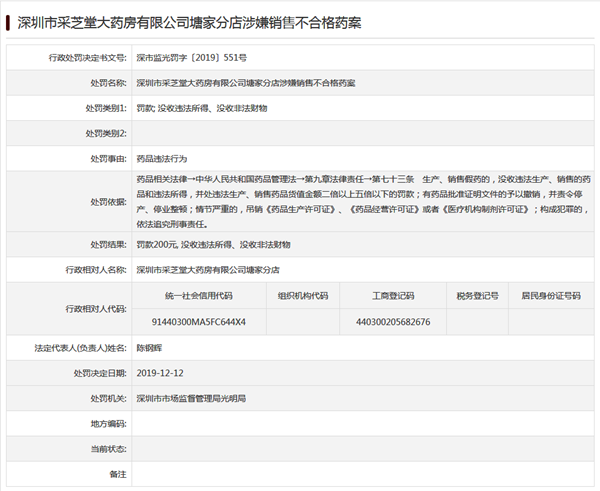Click the 当前状态 label

(109, 449)
